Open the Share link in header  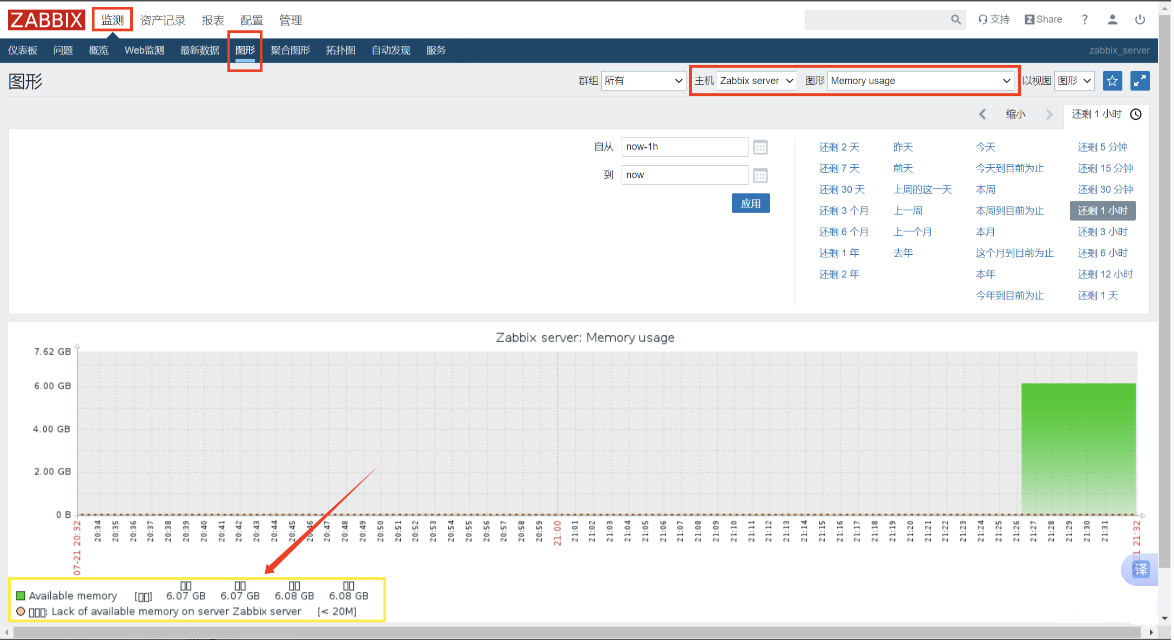tap(1043, 19)
